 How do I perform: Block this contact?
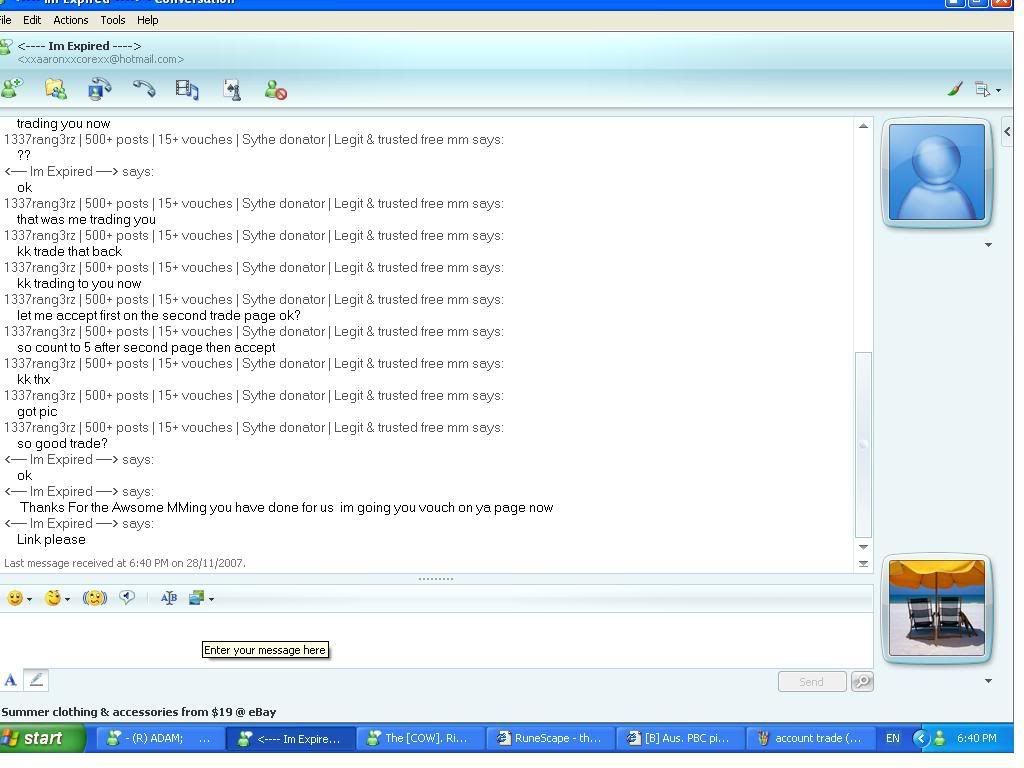pyautogui.click(x=276, y=89)
